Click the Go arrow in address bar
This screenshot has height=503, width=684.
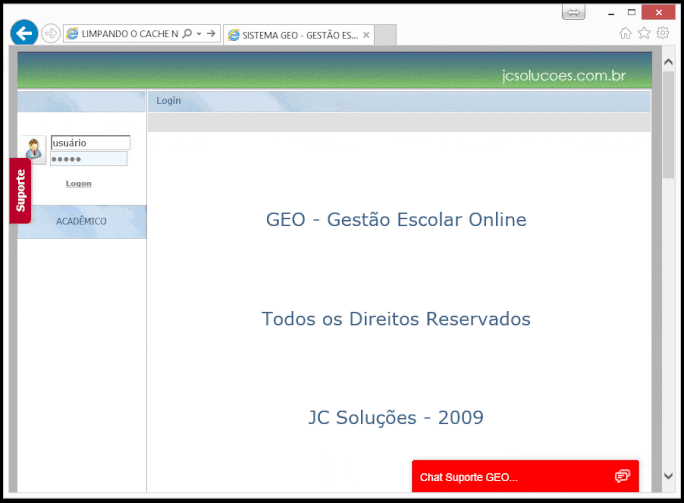pos(211,33)
